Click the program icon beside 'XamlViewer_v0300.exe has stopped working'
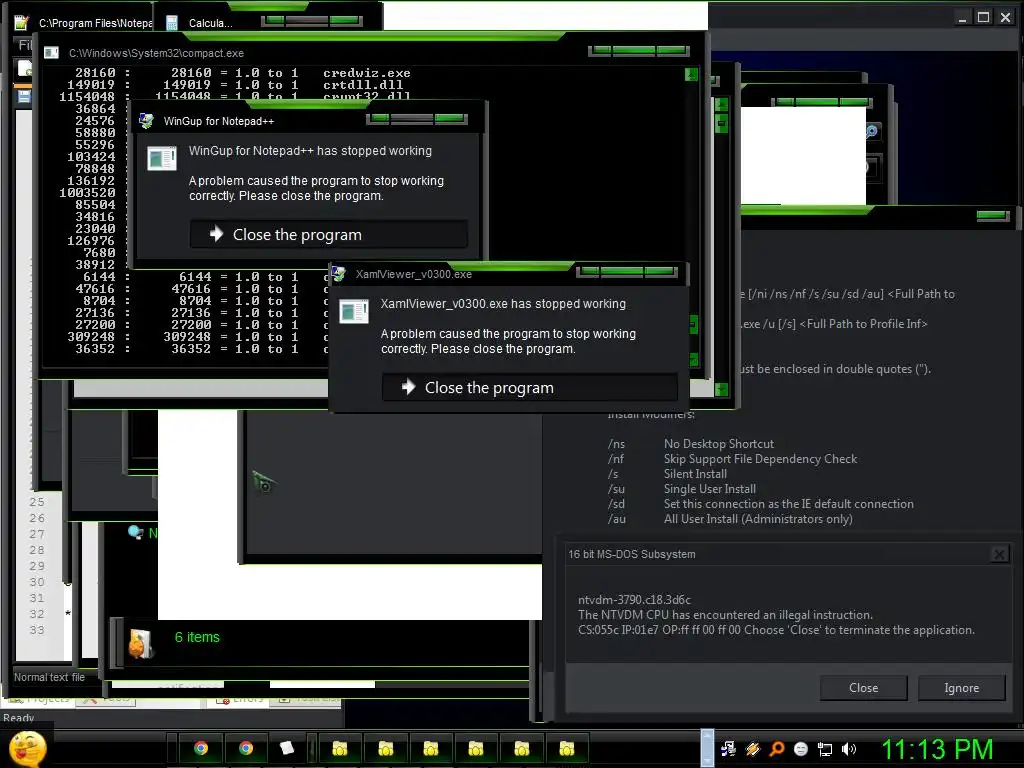1024x768 pixels. point(354,312)
